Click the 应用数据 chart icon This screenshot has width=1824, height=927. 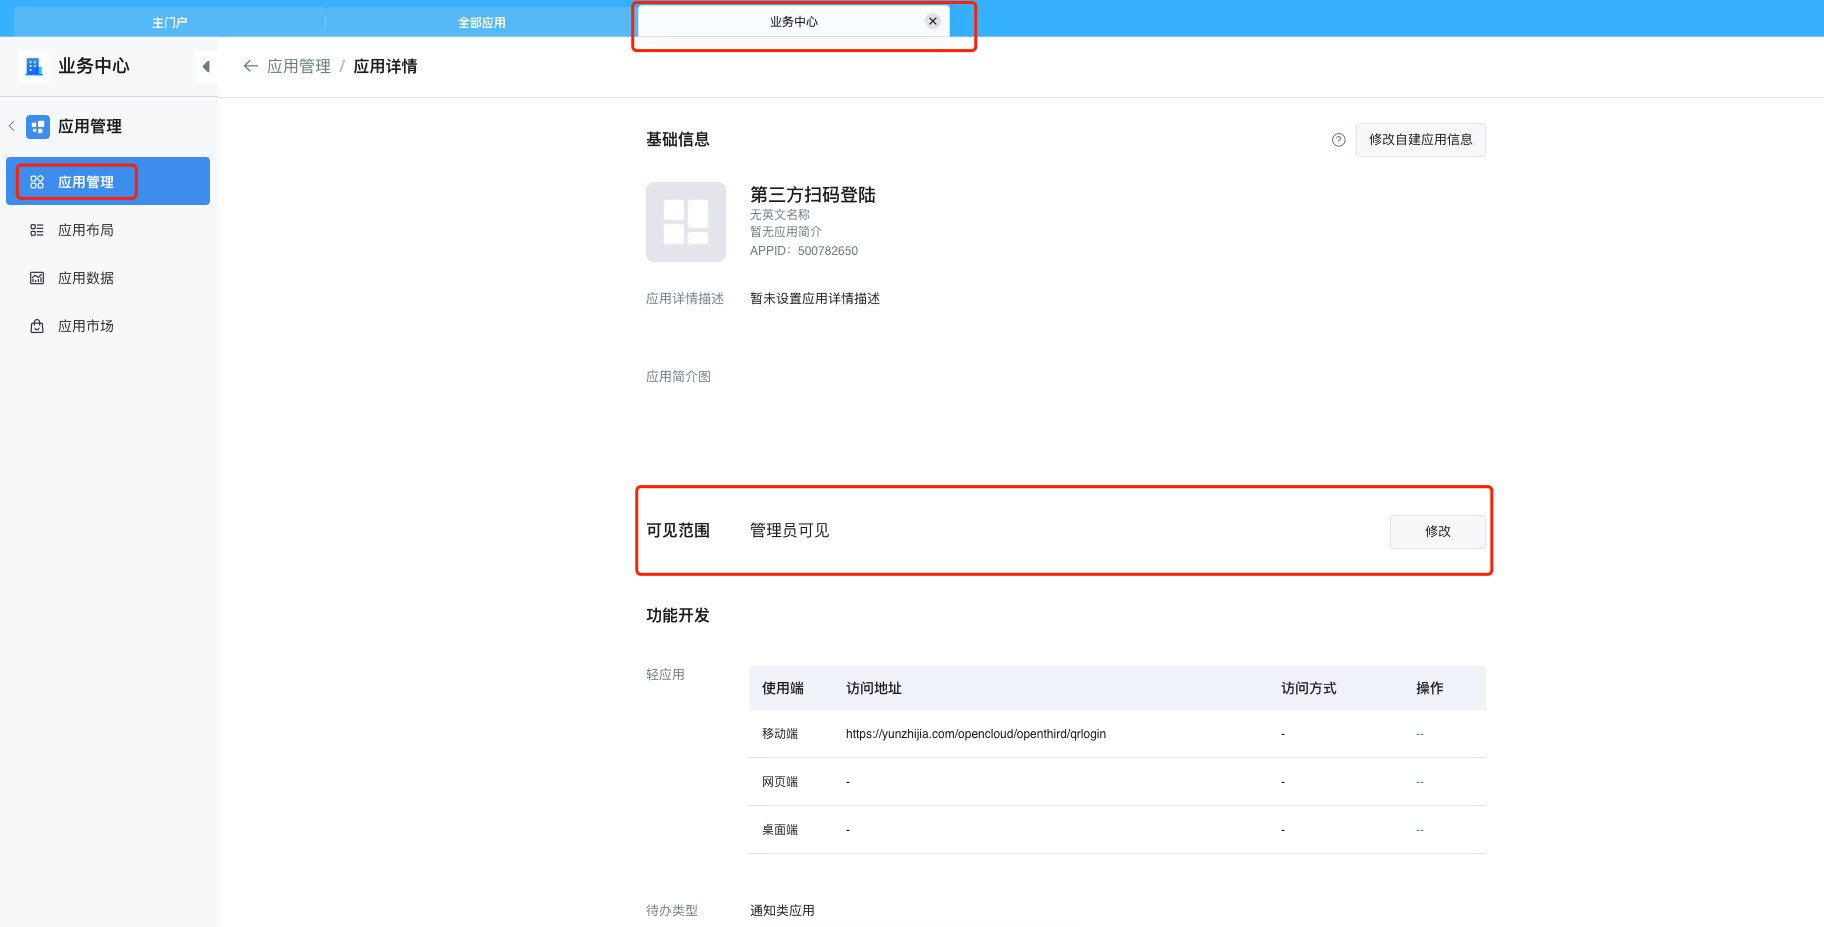[x=37, y=278]
